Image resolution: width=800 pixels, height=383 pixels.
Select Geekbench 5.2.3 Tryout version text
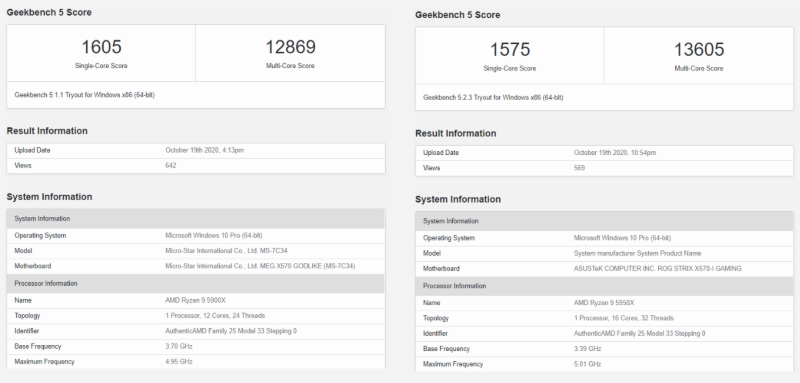[x=493, y=97]
